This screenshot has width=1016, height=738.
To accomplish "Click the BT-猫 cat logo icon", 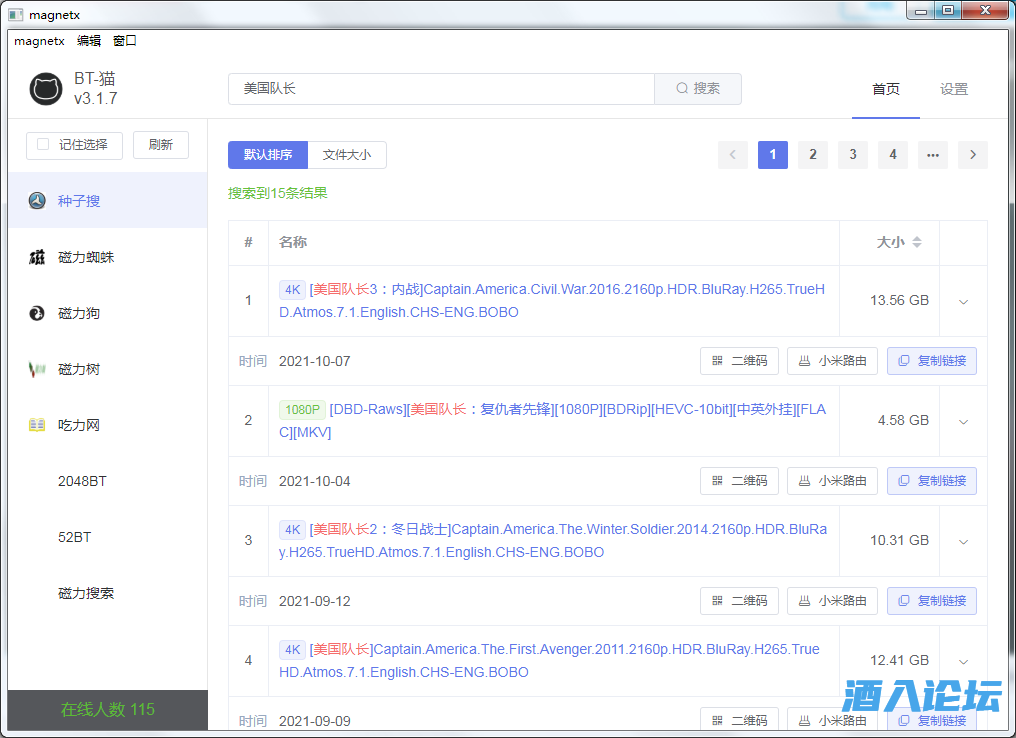I will pos(46,89).
